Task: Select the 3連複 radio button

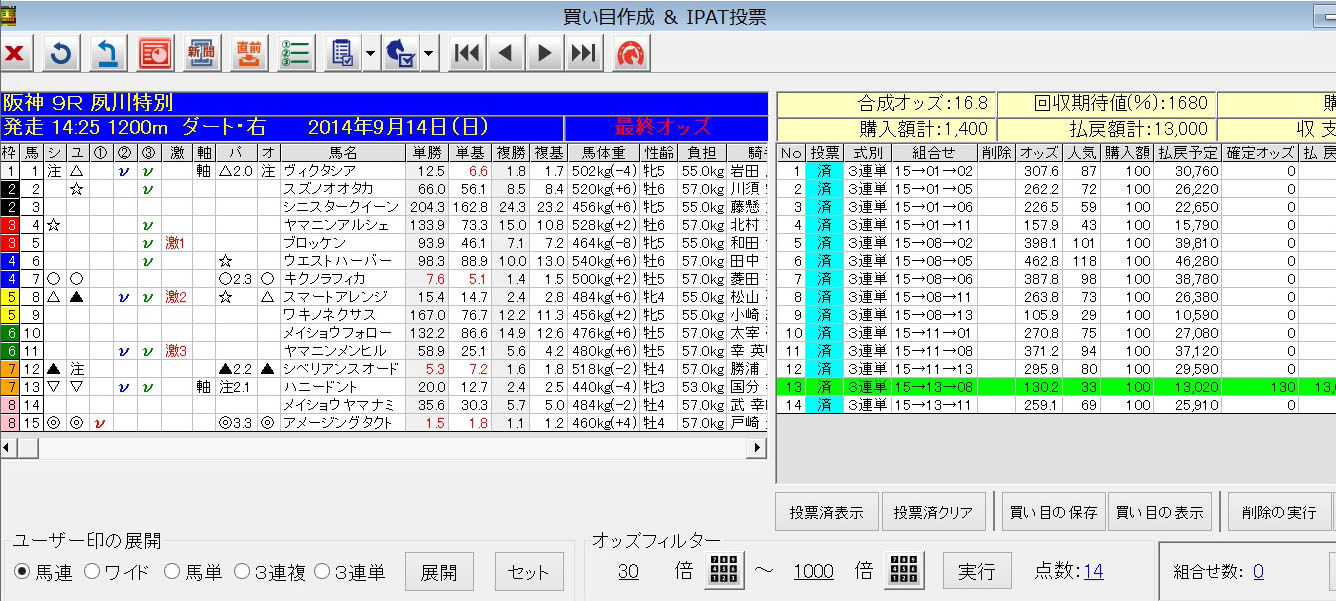Action: click(241, 571)
